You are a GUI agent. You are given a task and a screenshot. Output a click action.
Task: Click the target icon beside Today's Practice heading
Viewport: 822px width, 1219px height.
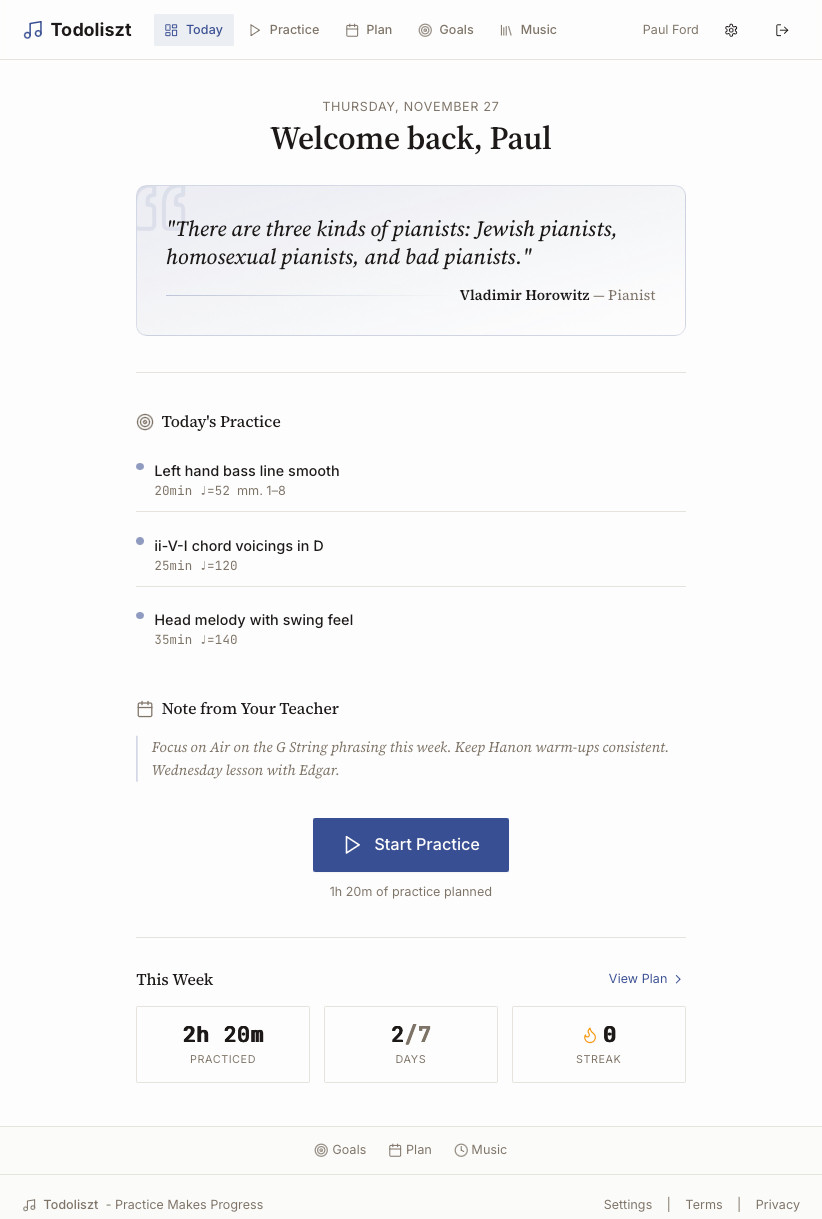[145, 422]
